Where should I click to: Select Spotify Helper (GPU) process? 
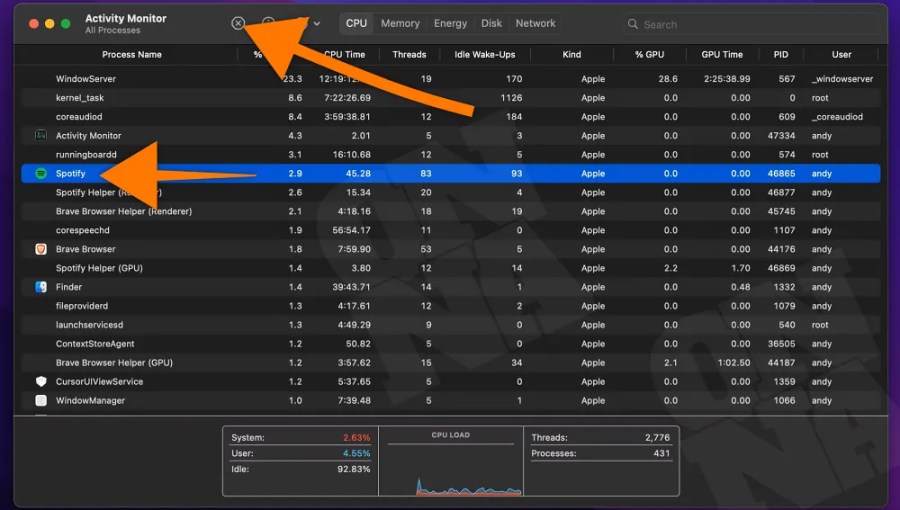click(x=99, y=268)
